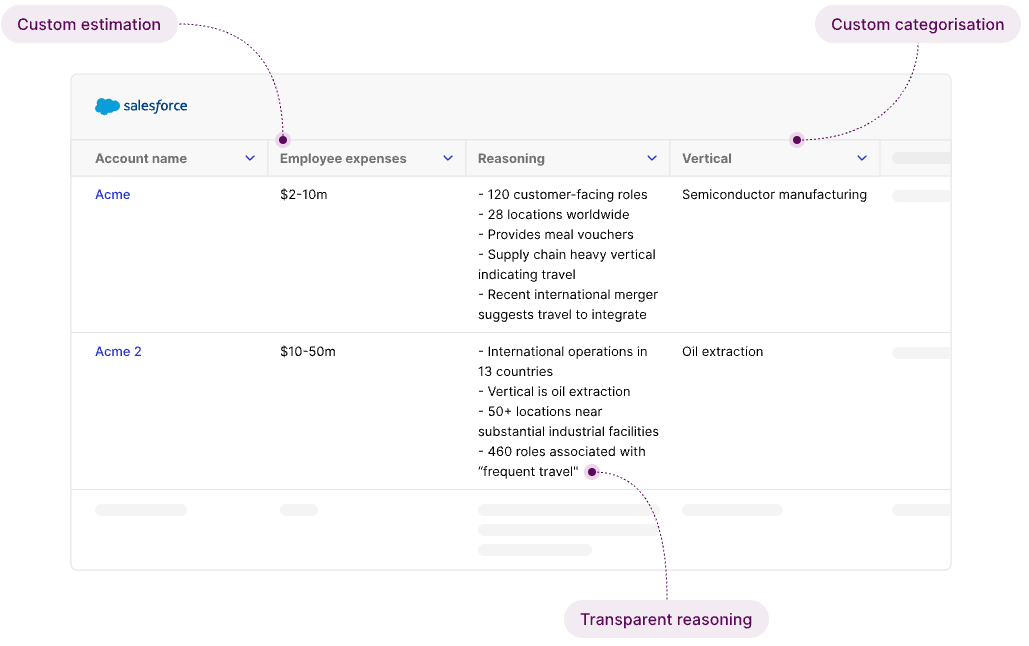Viewport: 1029px width, 646px height.
Task: Expand the Employee expenses column chevron
Action: point(448,158)
